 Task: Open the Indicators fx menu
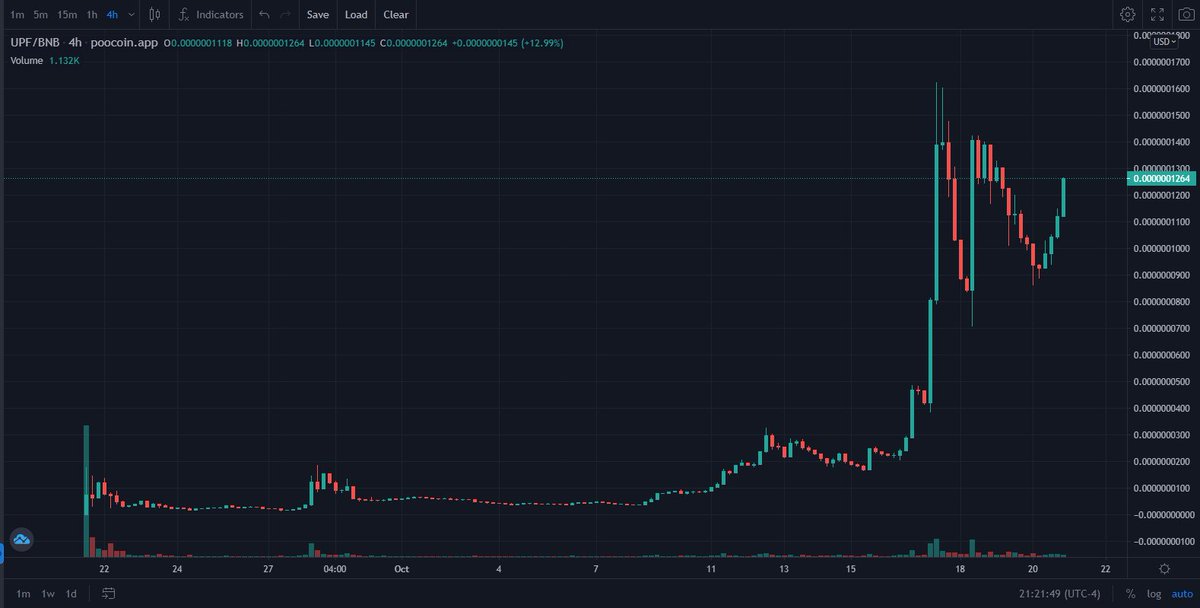211,15
